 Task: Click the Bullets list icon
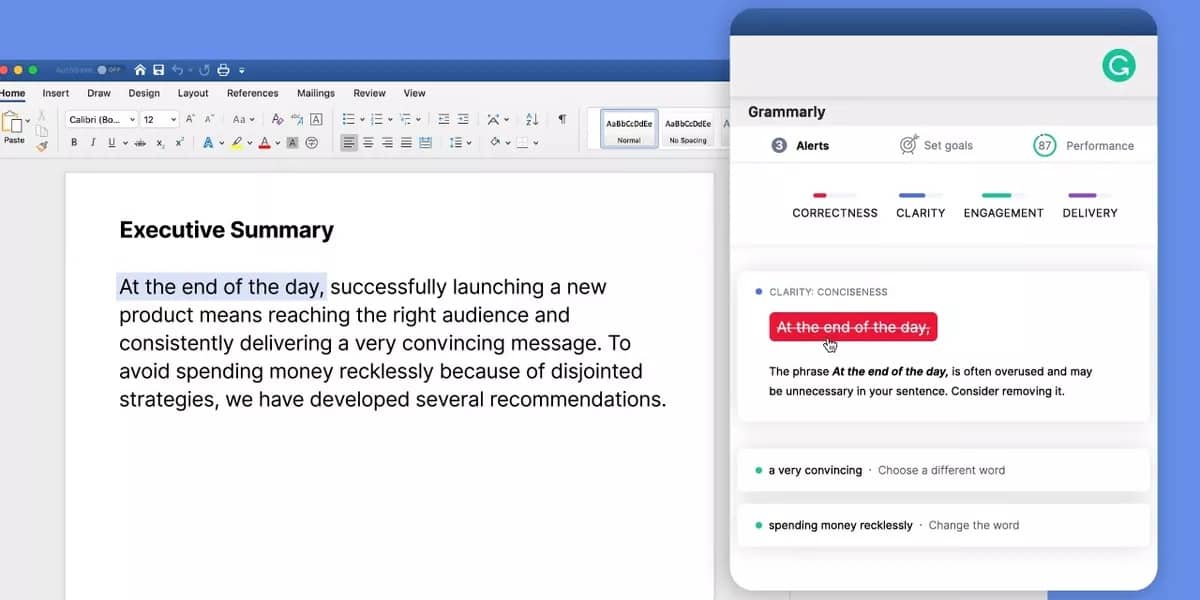348,119
